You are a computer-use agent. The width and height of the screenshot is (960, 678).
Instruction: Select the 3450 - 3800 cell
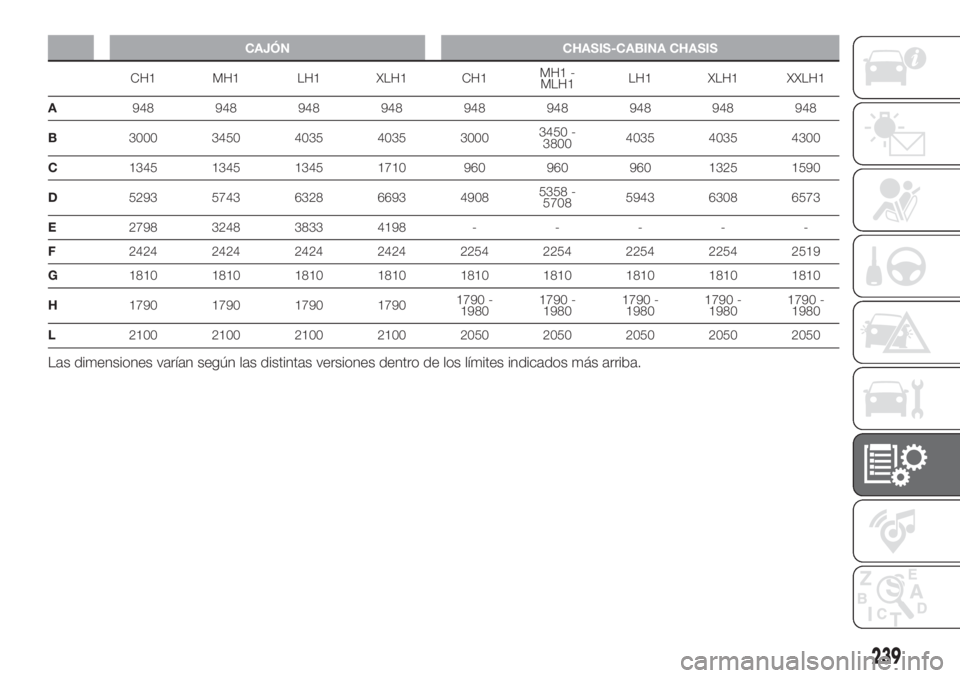(557, 138)
